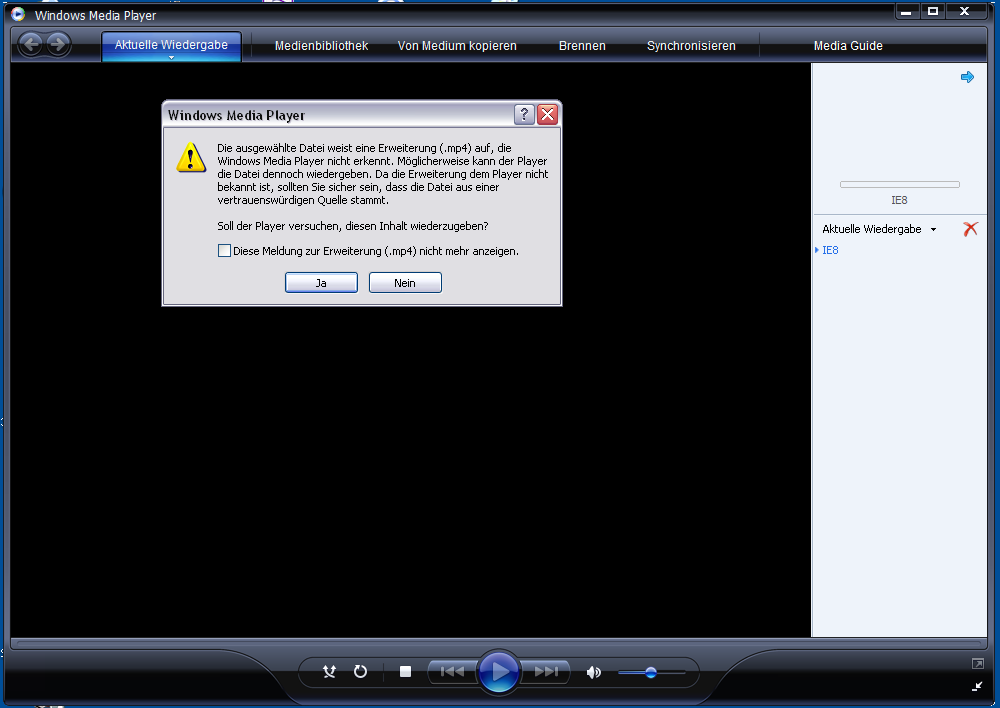
Task: Skip to the previous track
Action: pyautogui.click(x=452, y=671)
